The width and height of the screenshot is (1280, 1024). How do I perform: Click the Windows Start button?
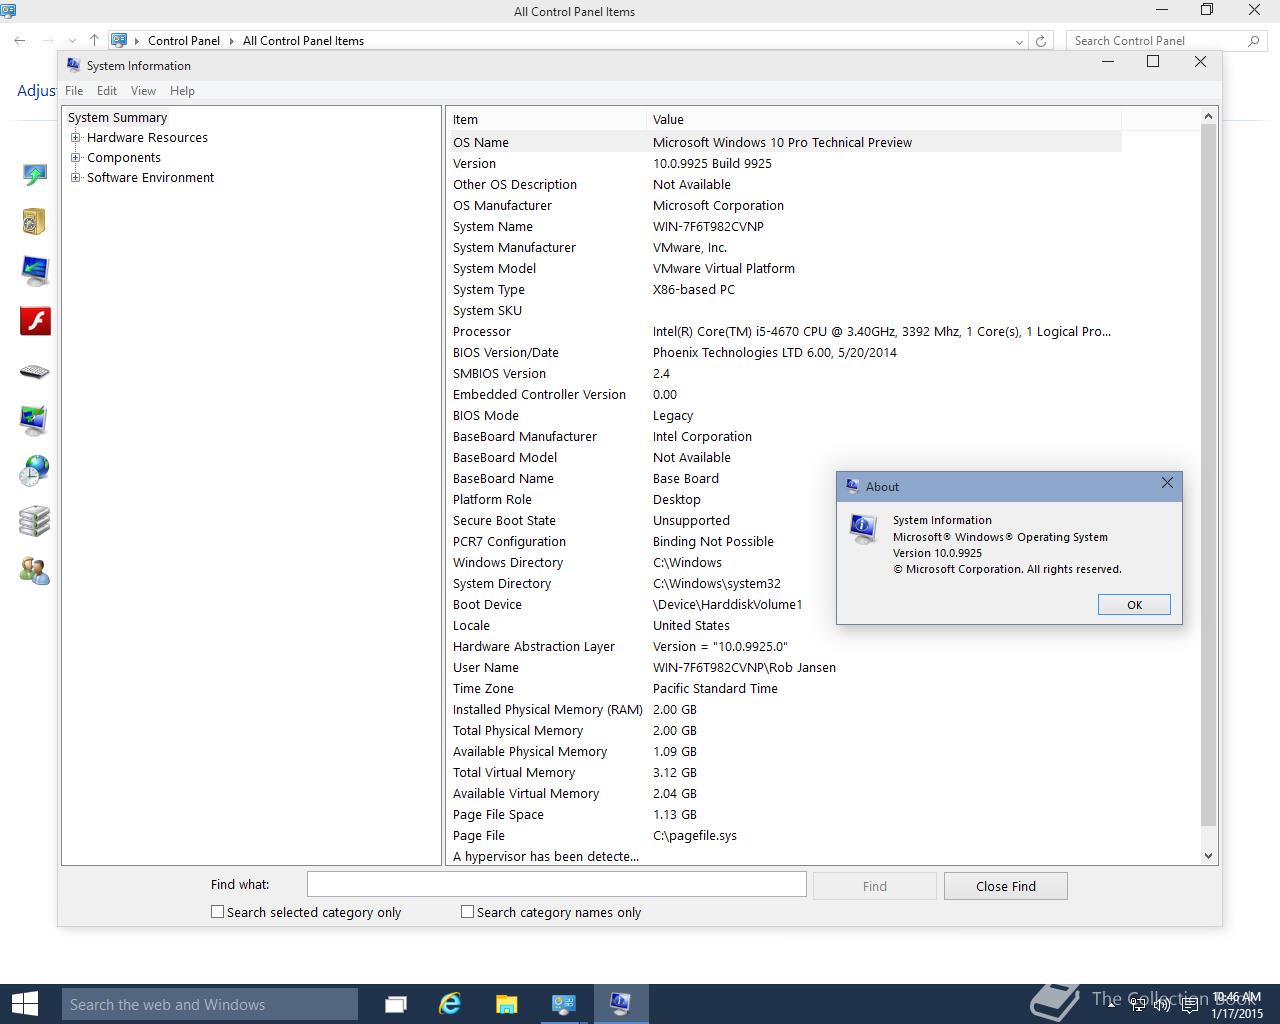[24, 1004]
